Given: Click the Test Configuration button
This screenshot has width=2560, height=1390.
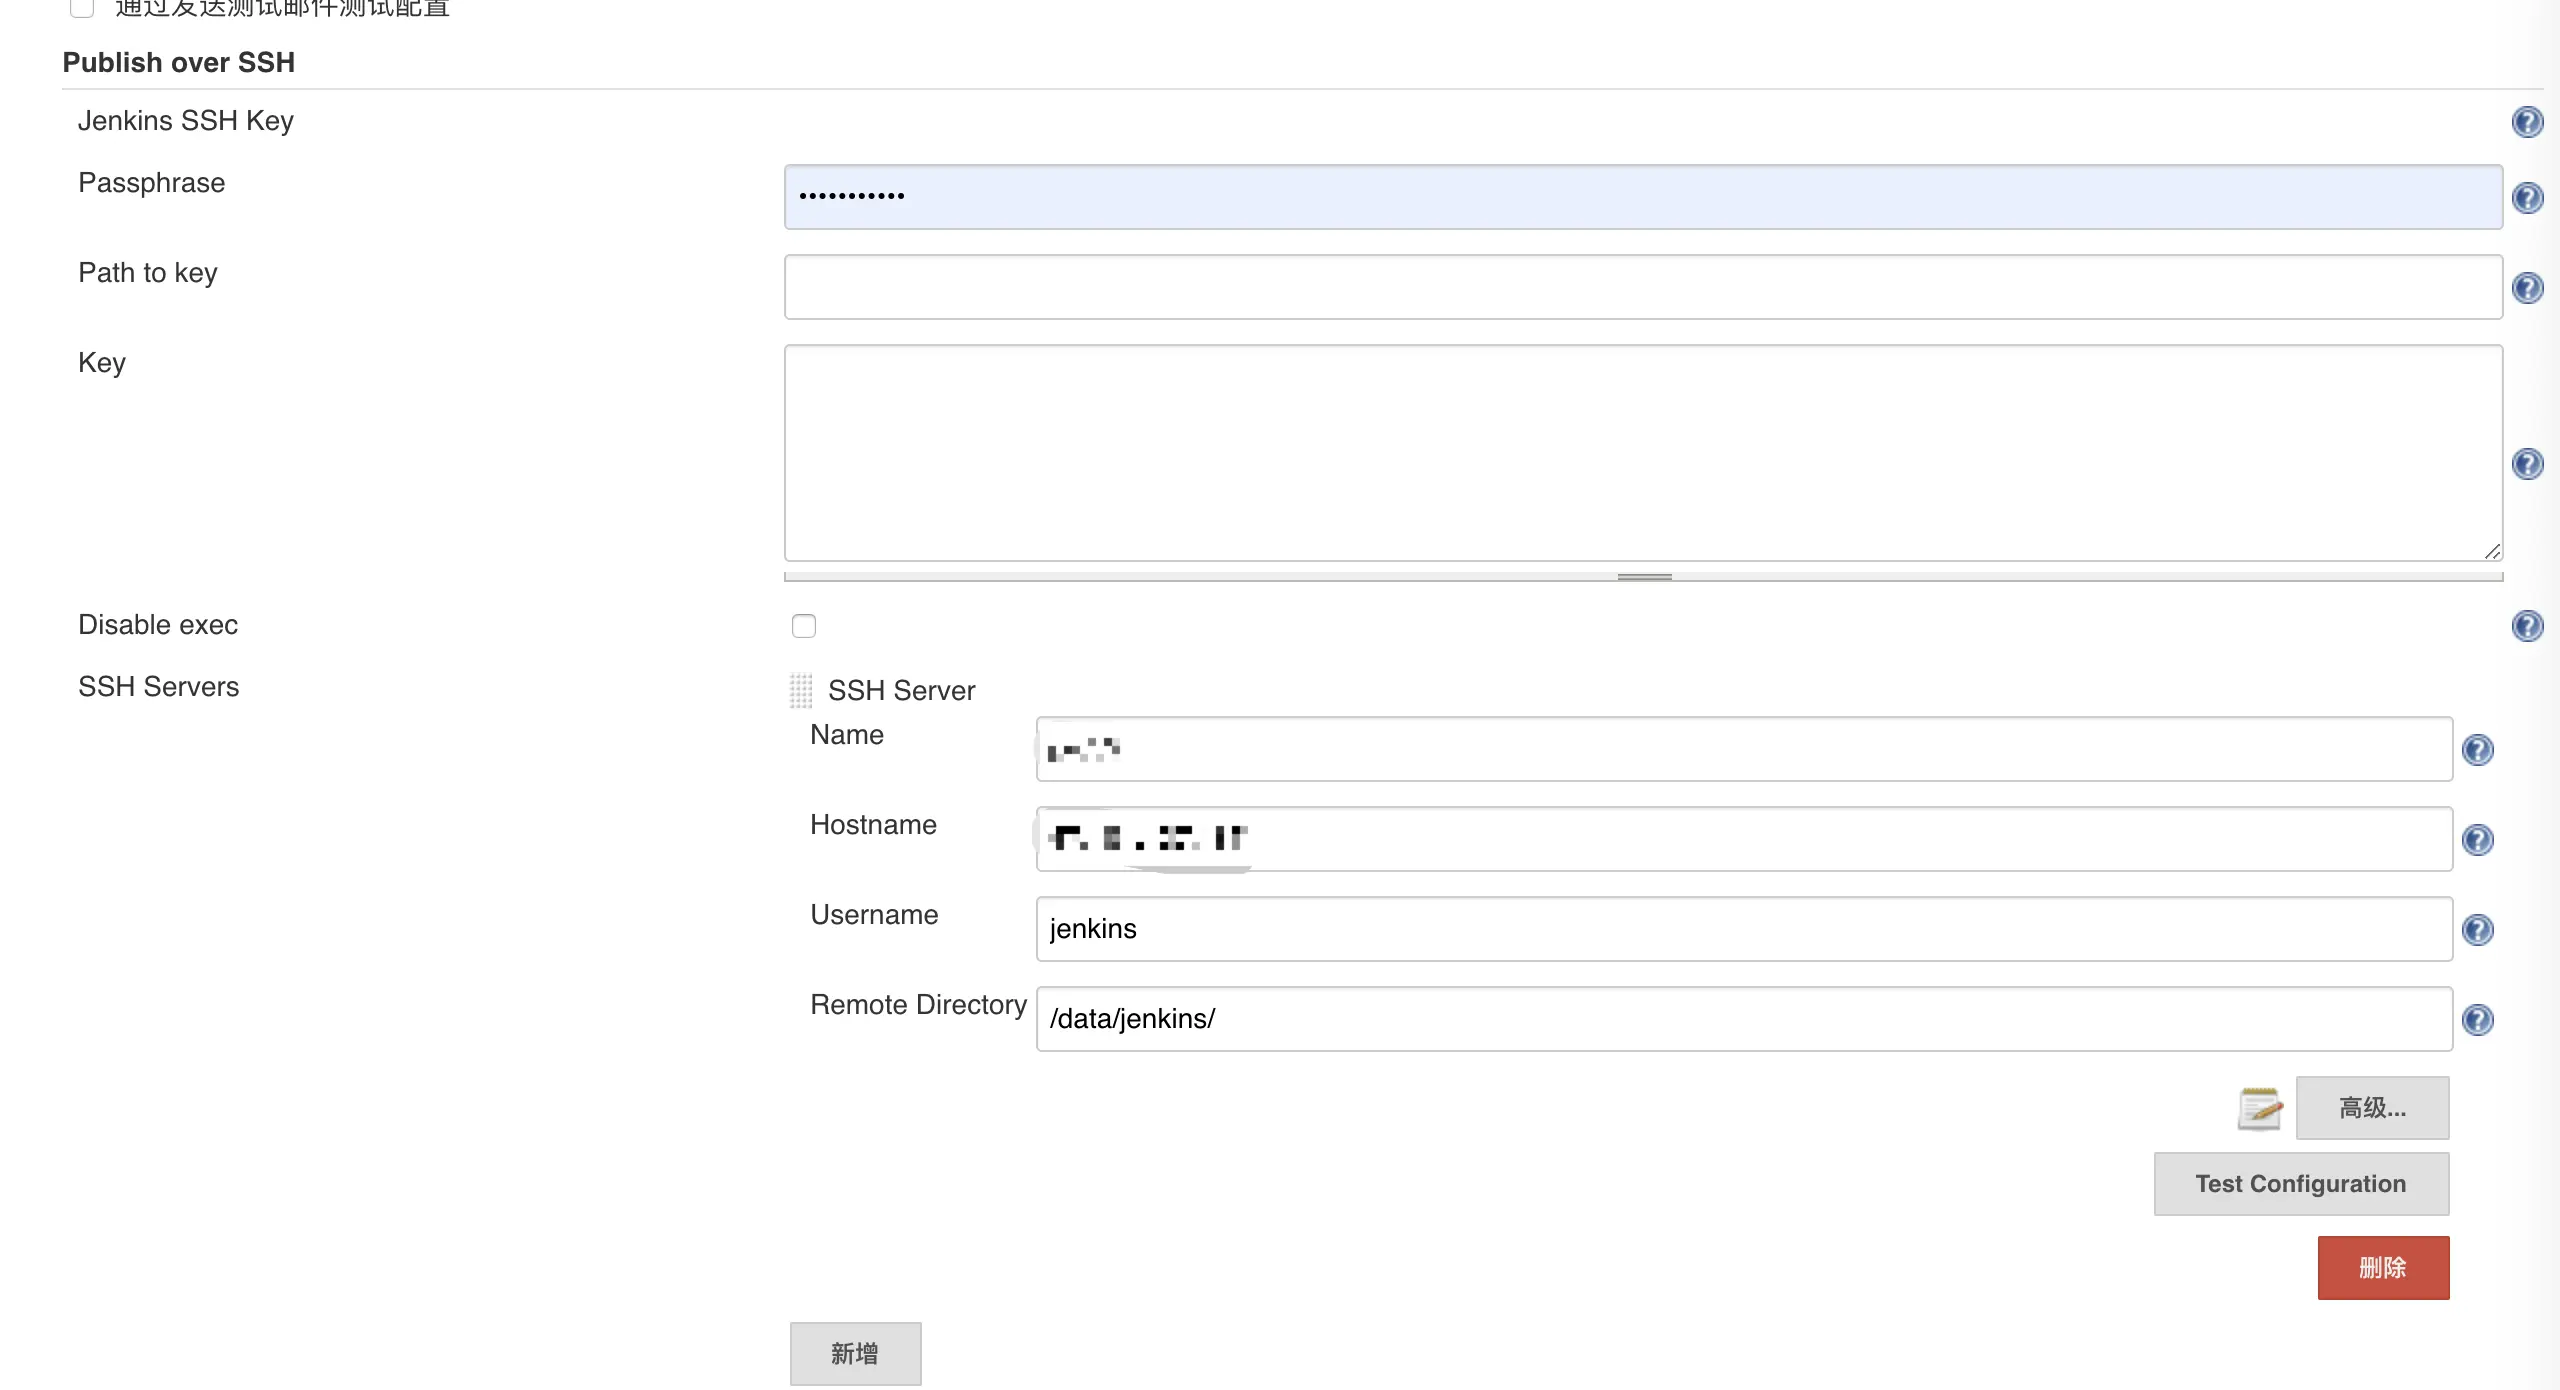Looking at the screenshot, I should point(2301,1184).
